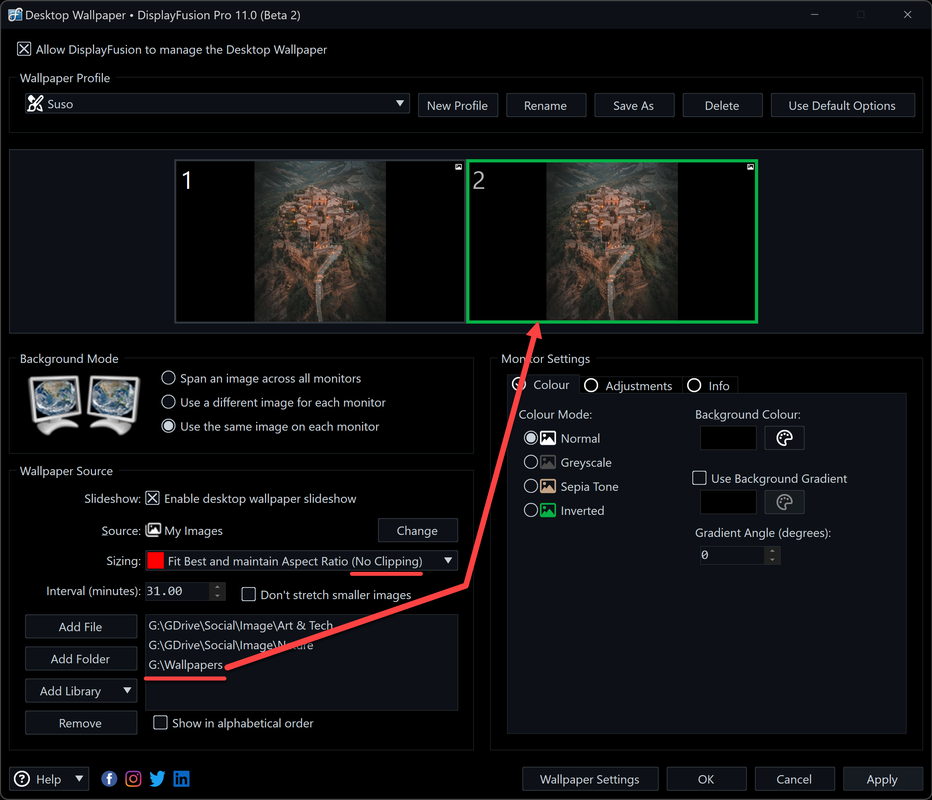This screenshot has width=932, height=800.
Task: Click the red Sizing colour swatch
Action: click(155, 560)
